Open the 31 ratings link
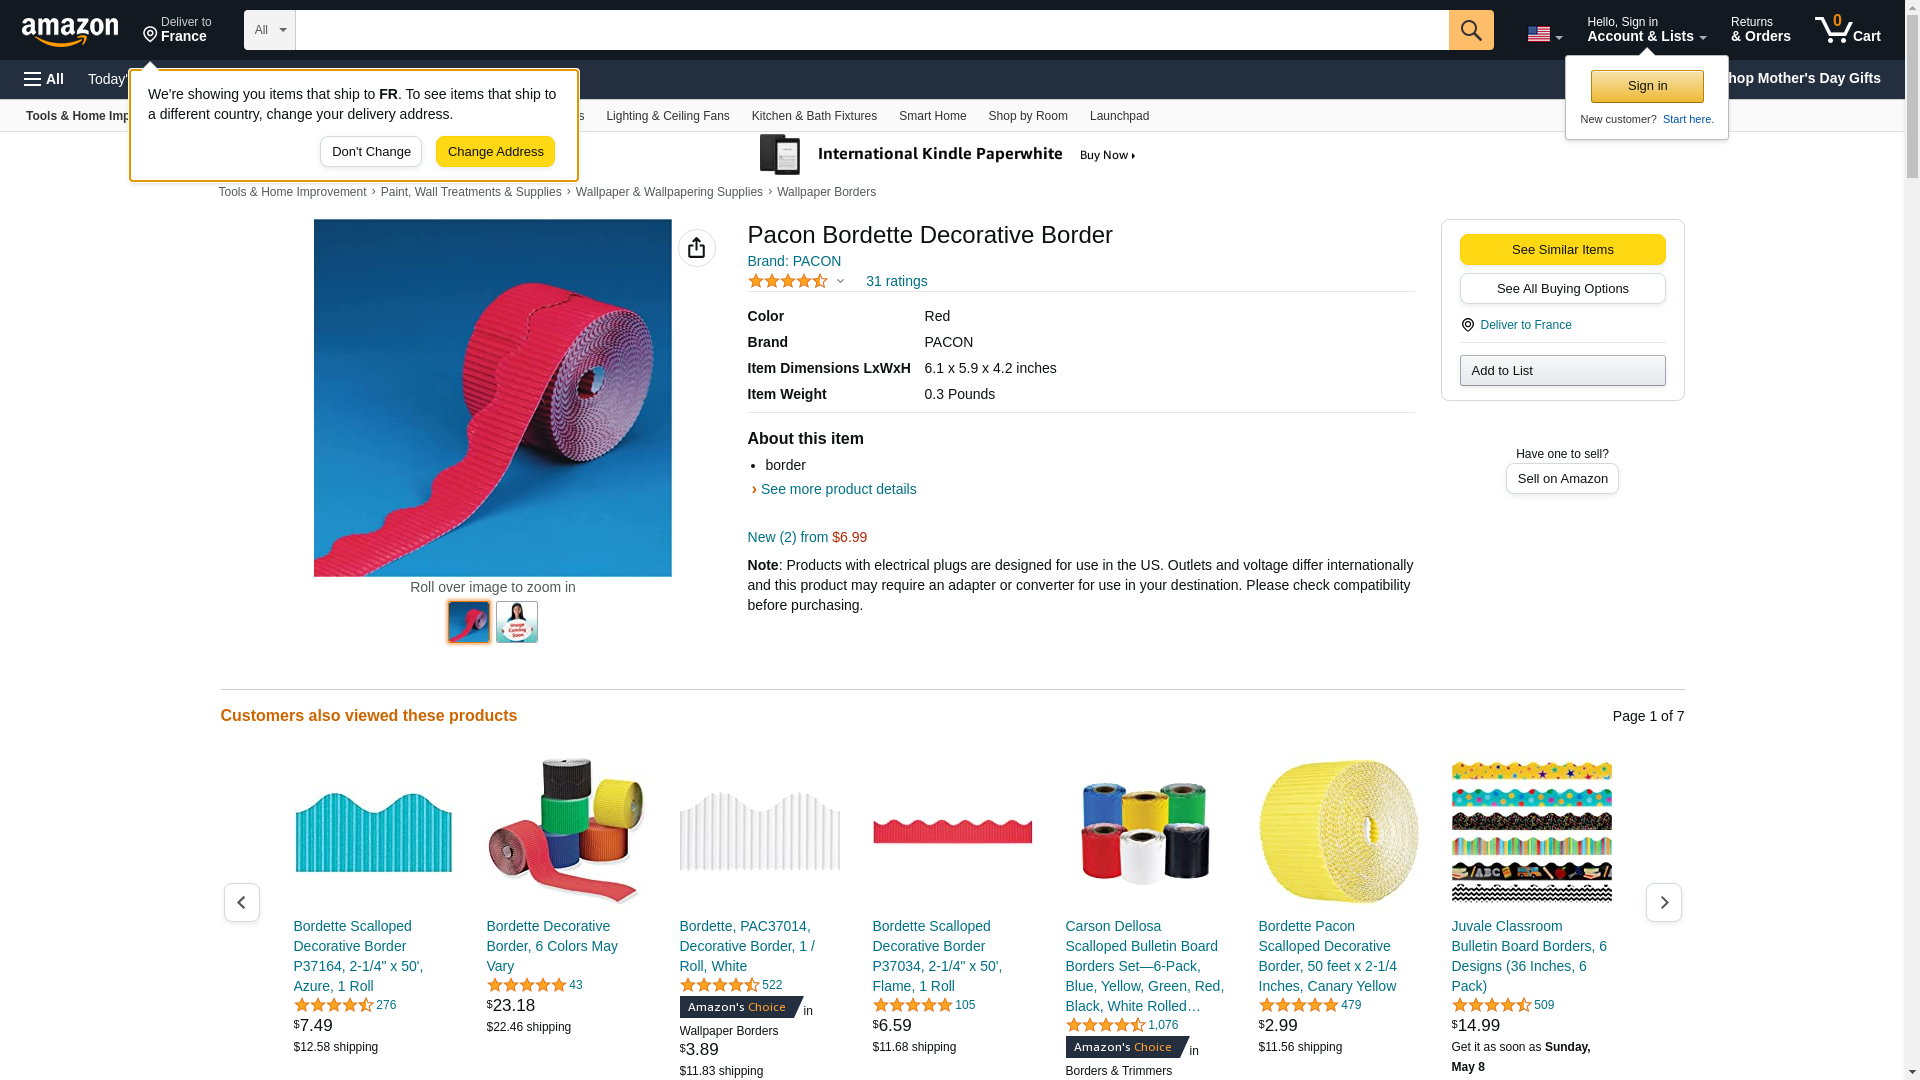This screenshot has width=1920, height=1080. (x=896, y=281)
